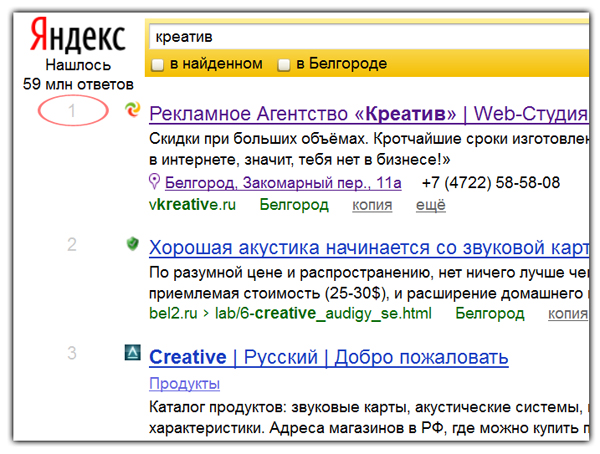Click the phone number '+7 (4722) 58-58-08'
600x454 pixels.
491,183
